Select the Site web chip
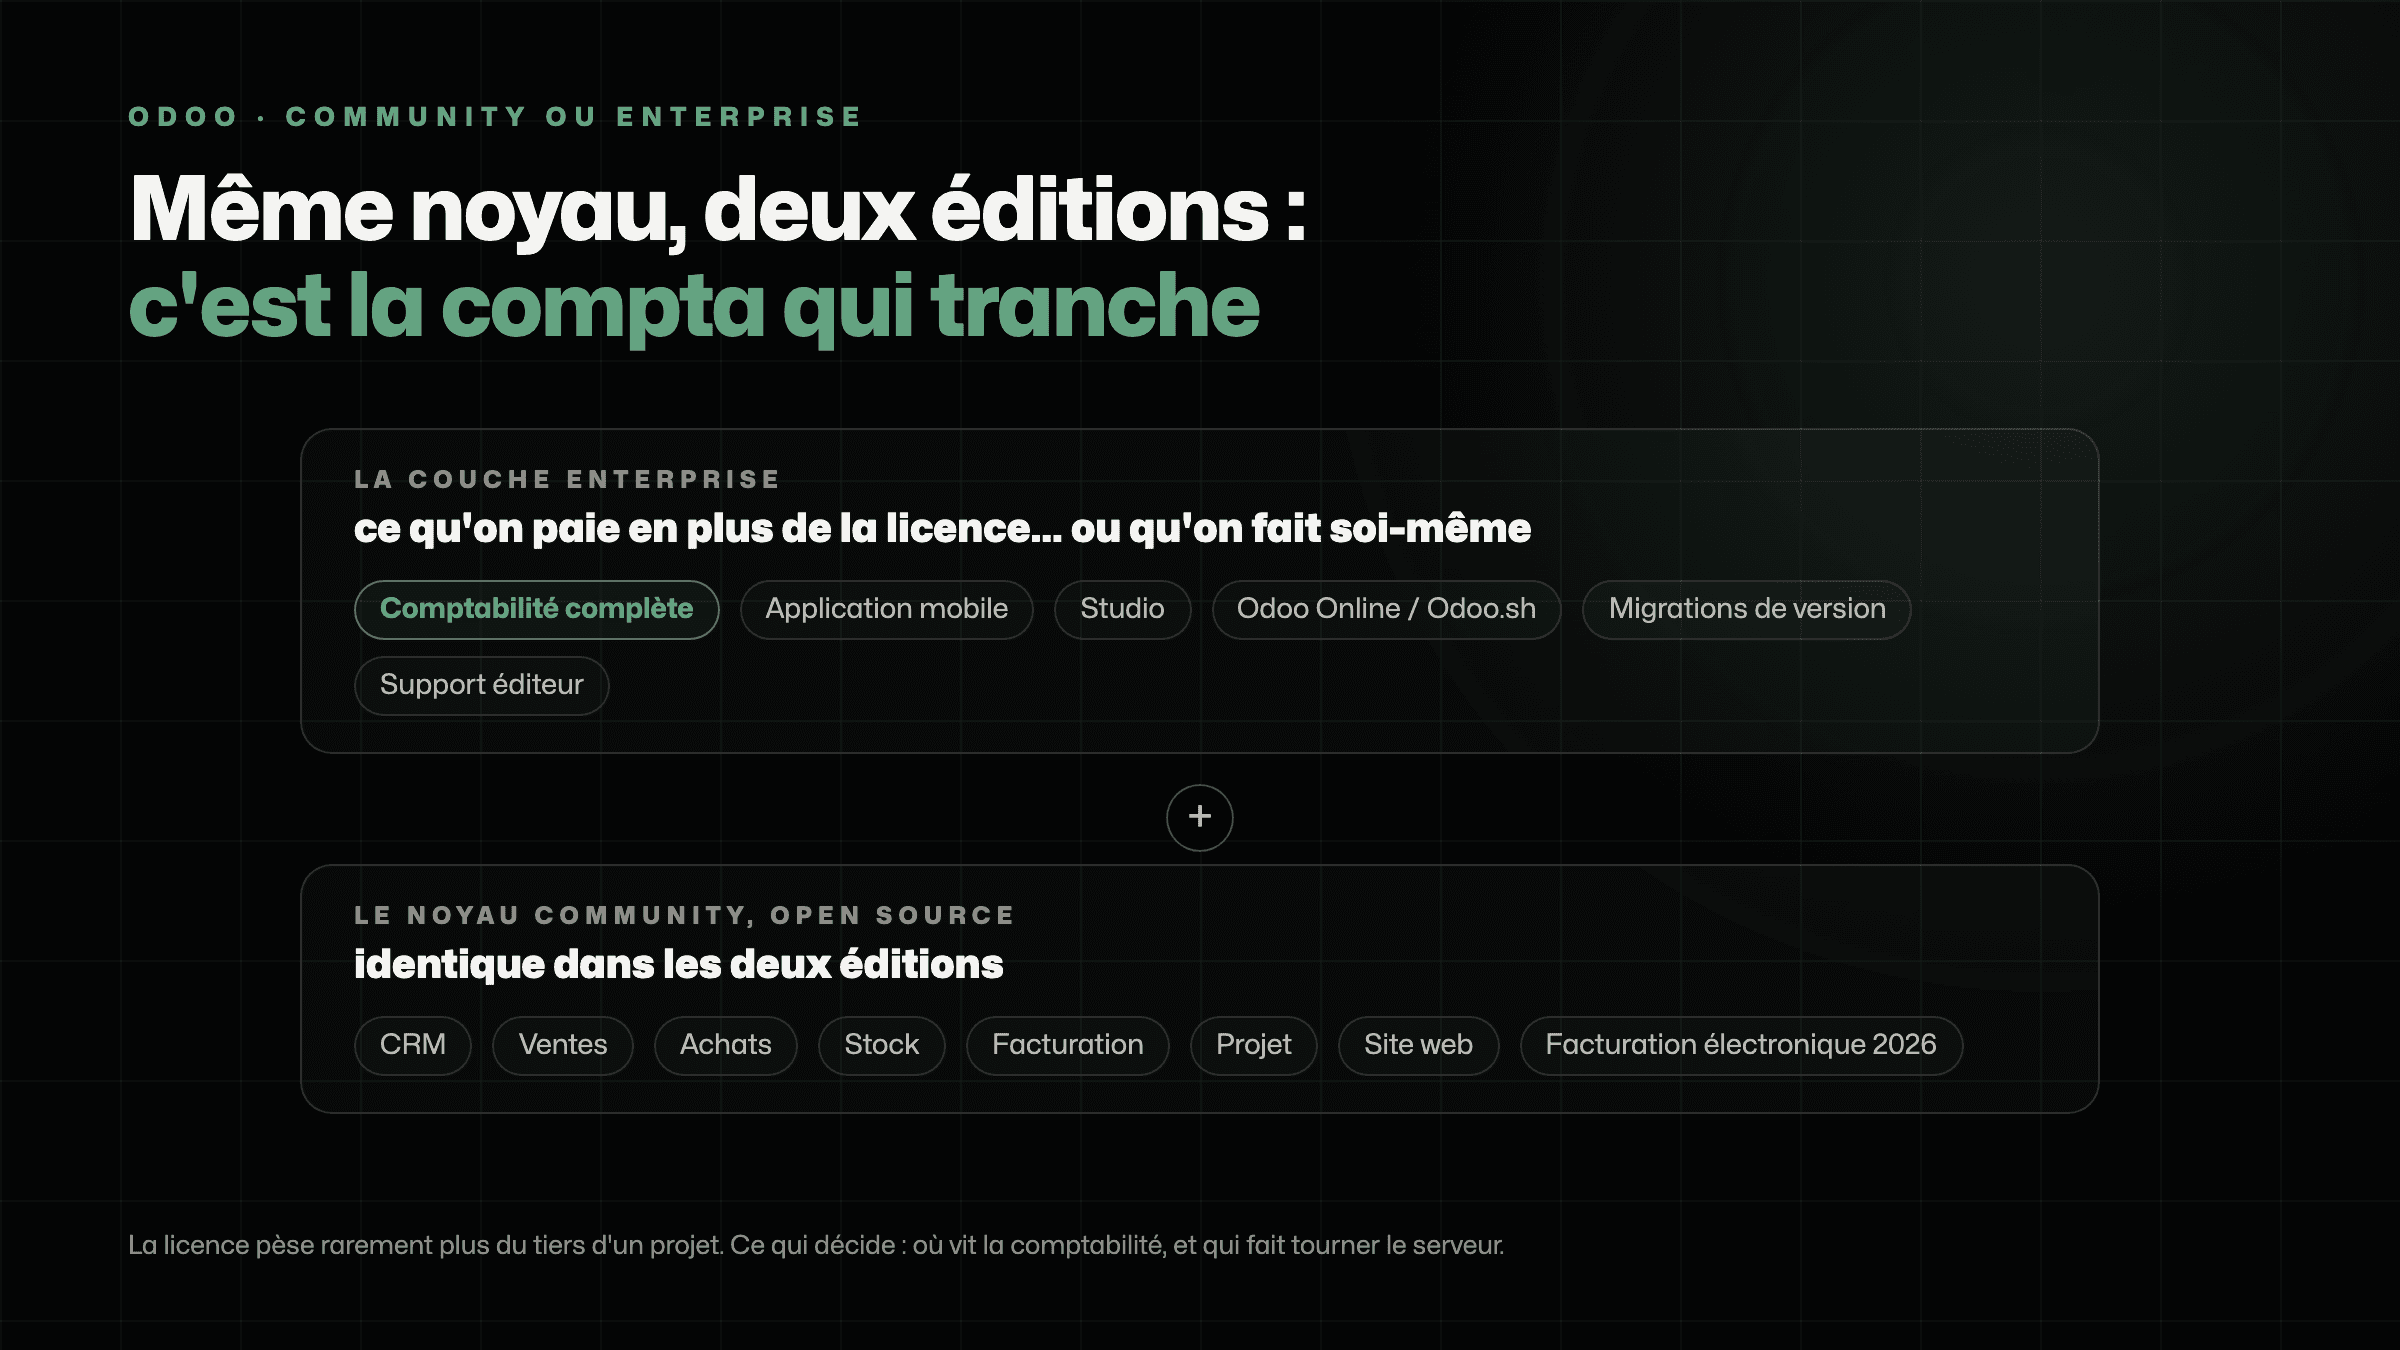 pyautogui.click(x=1418, y=1045)
